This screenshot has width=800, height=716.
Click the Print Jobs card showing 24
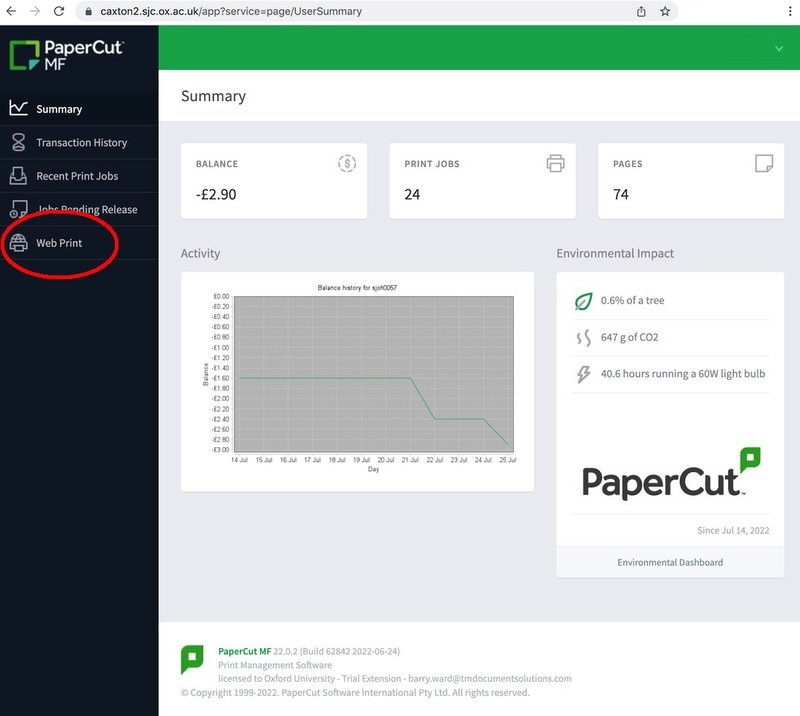click(483, 181)
